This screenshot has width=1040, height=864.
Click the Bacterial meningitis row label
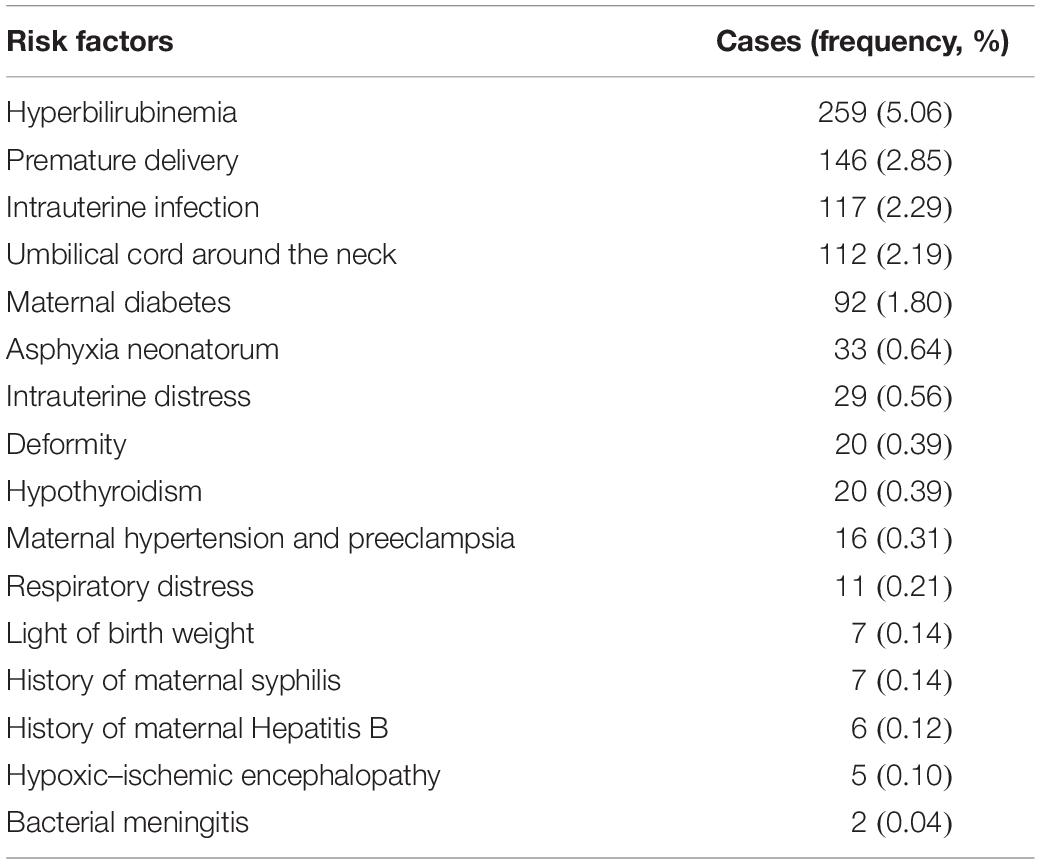(127, 824)
